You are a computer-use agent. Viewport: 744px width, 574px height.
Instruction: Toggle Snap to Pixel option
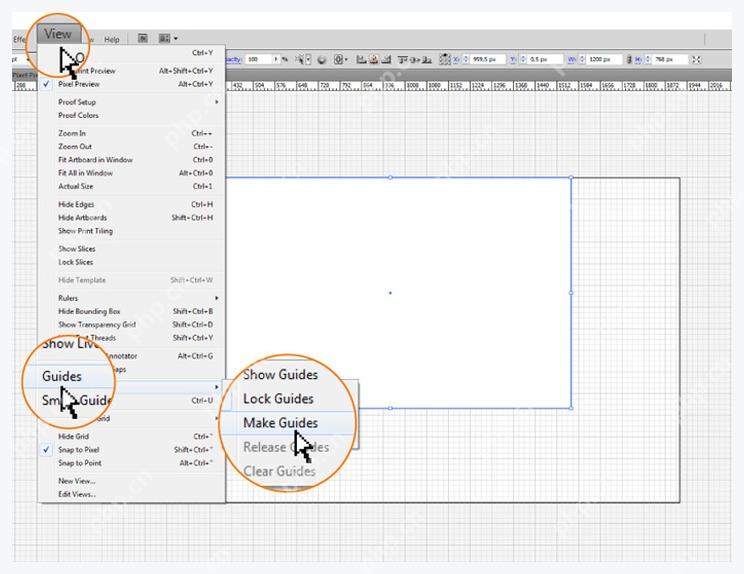click(131, 450)
